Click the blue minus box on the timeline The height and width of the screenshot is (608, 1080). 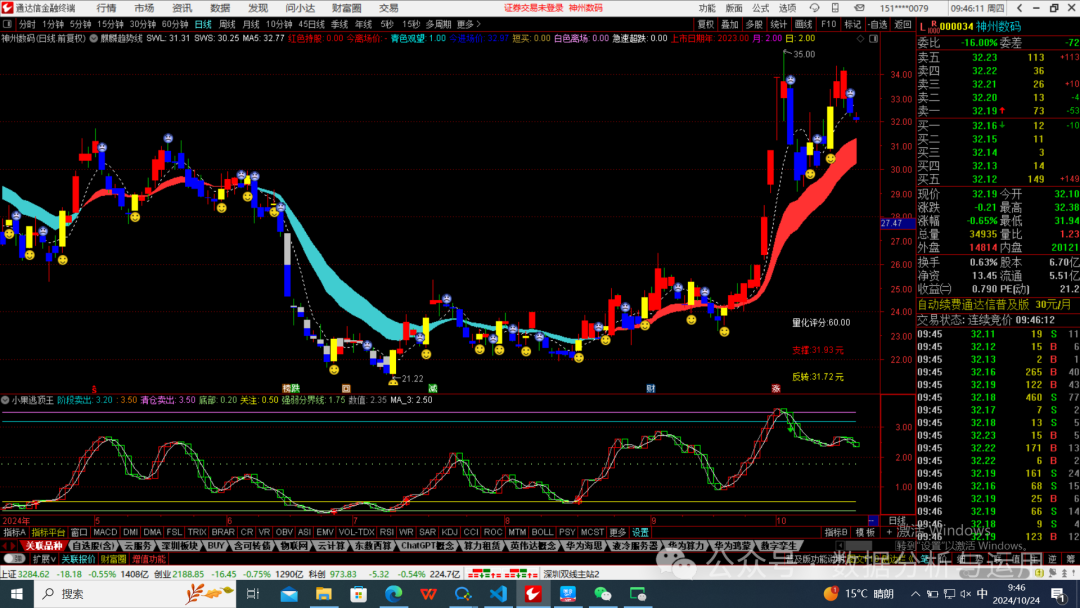[x=873, y=521]
